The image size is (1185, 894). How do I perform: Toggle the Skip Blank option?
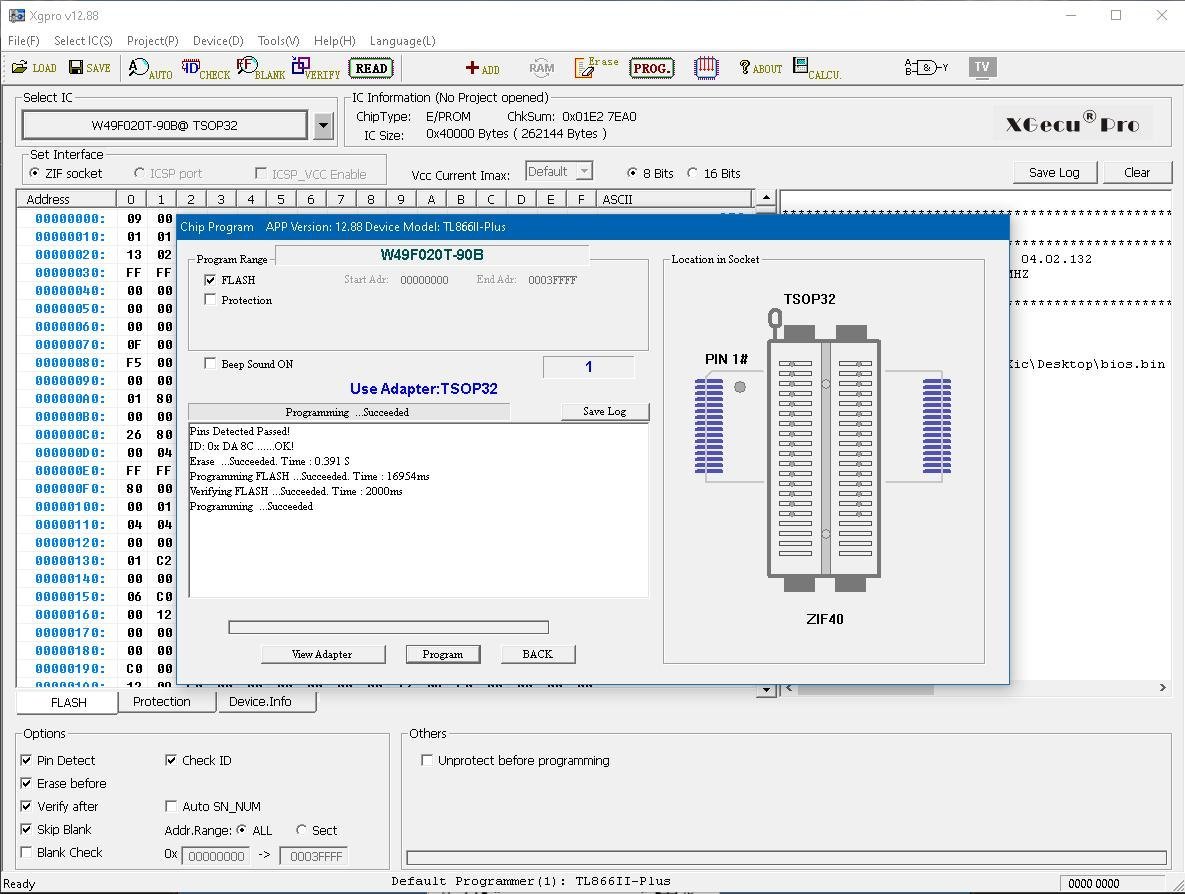(26, 829)
